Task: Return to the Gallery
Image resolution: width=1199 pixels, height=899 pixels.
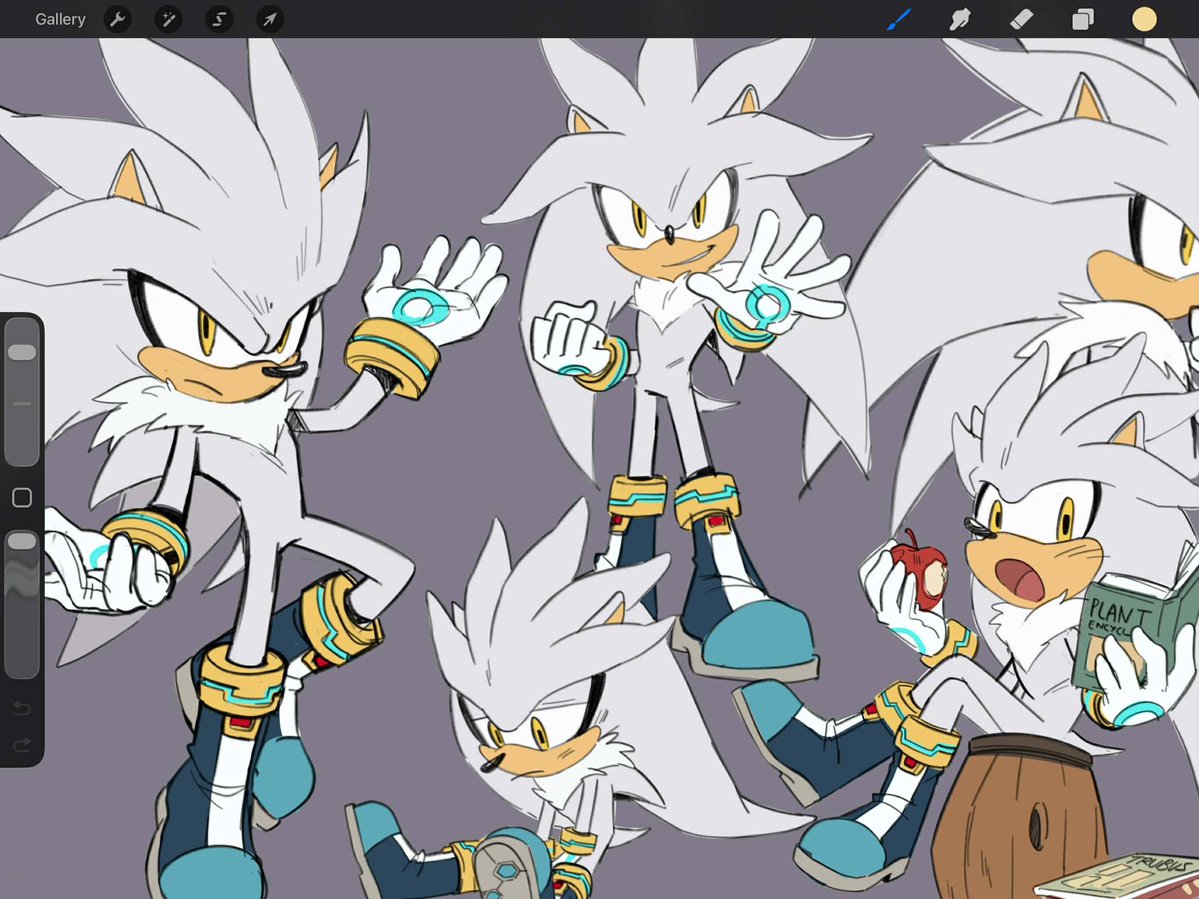Action: pos(59,19)
